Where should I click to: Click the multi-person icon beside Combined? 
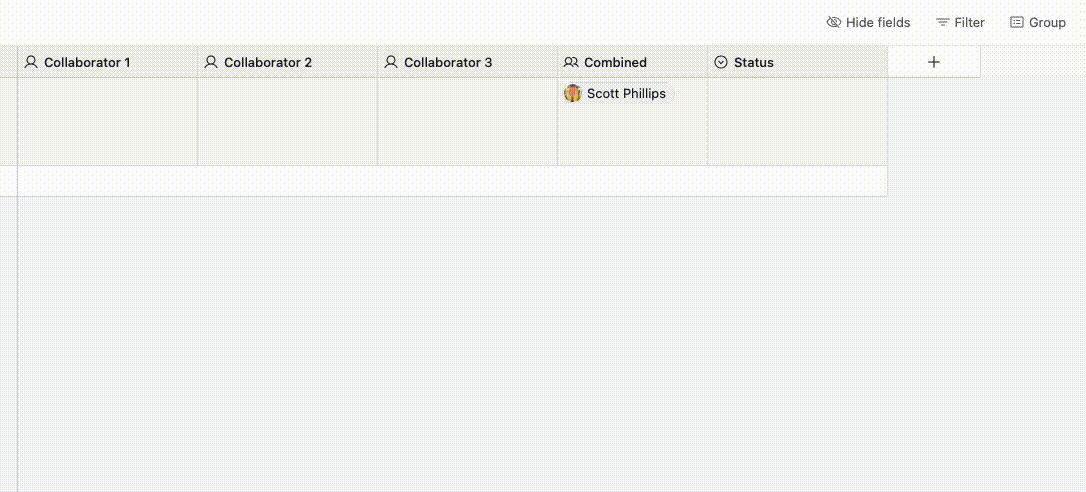pos(571,62)
